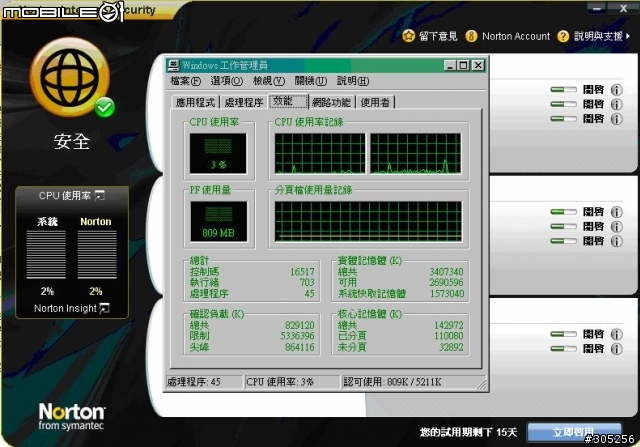Click the Norton CPU usage bar
The image size is (640, 447).
97,255
